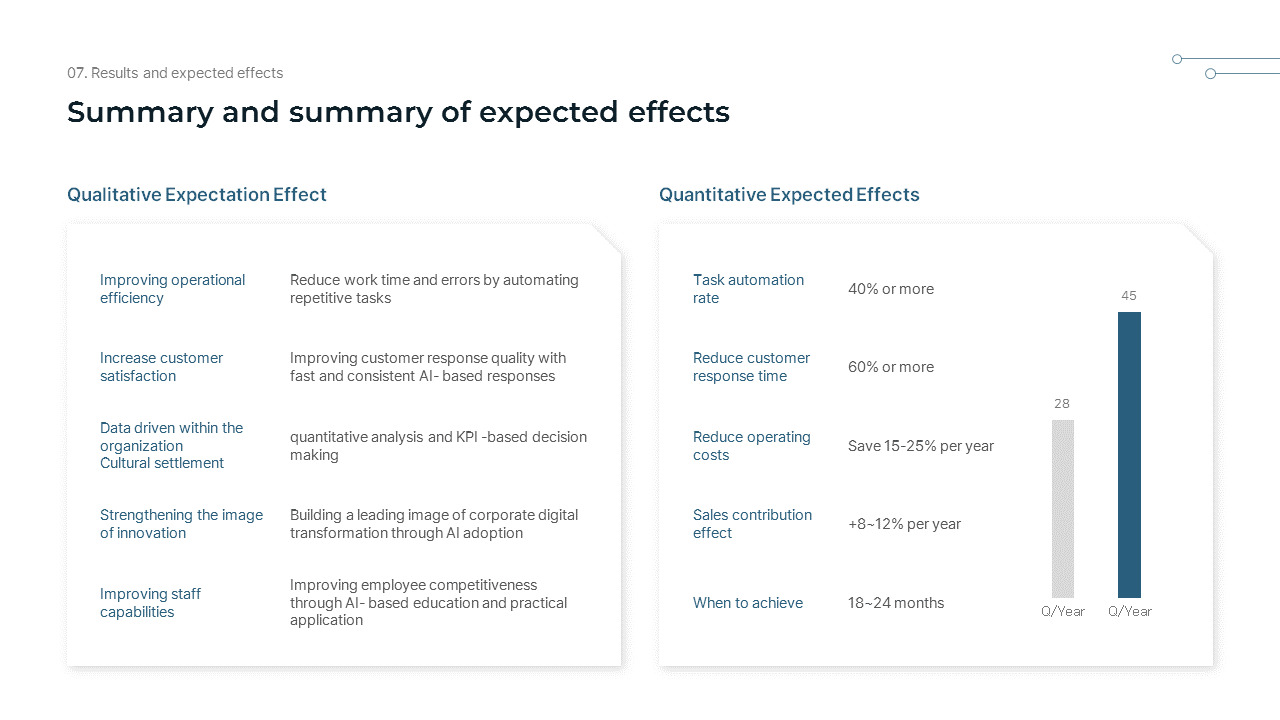Click the lower decorative circle at top right

[x=1210, y=74]
